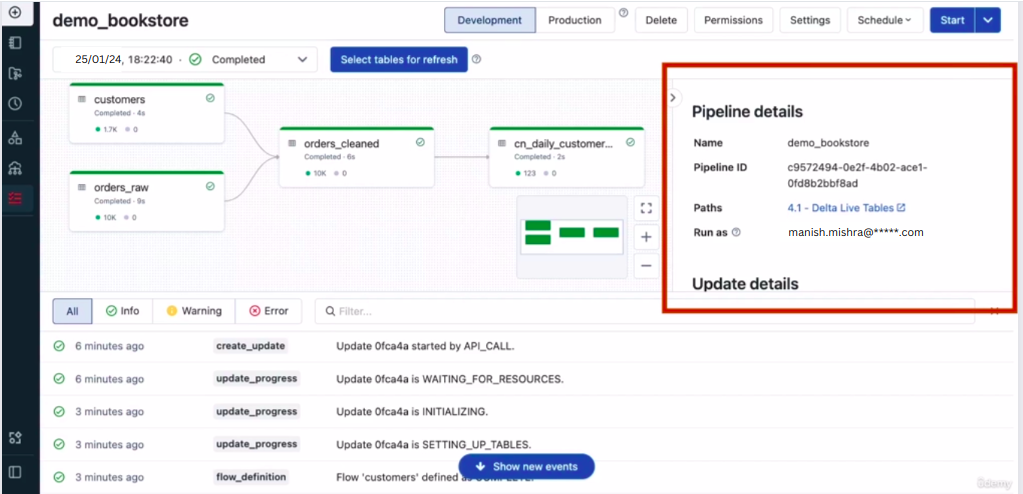Switch pipeline mode to Development
This screenshot has width=1023, height=494.
point(490,20)
